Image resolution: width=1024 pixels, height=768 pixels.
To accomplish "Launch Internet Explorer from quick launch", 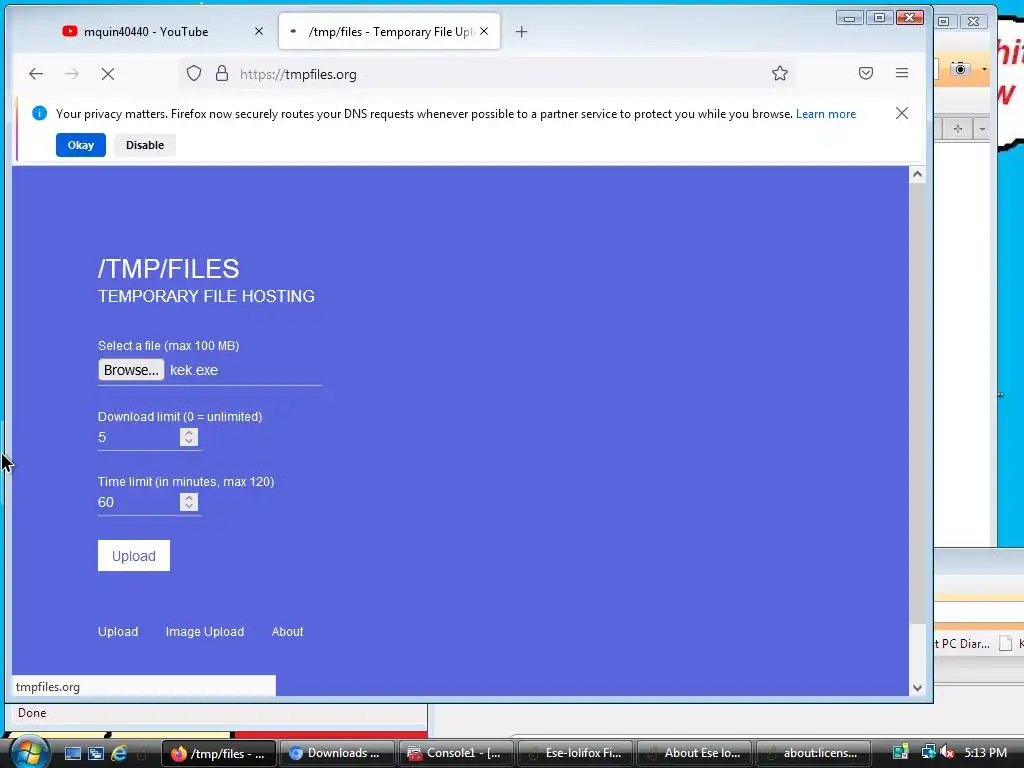I will [x=119, y=754].
